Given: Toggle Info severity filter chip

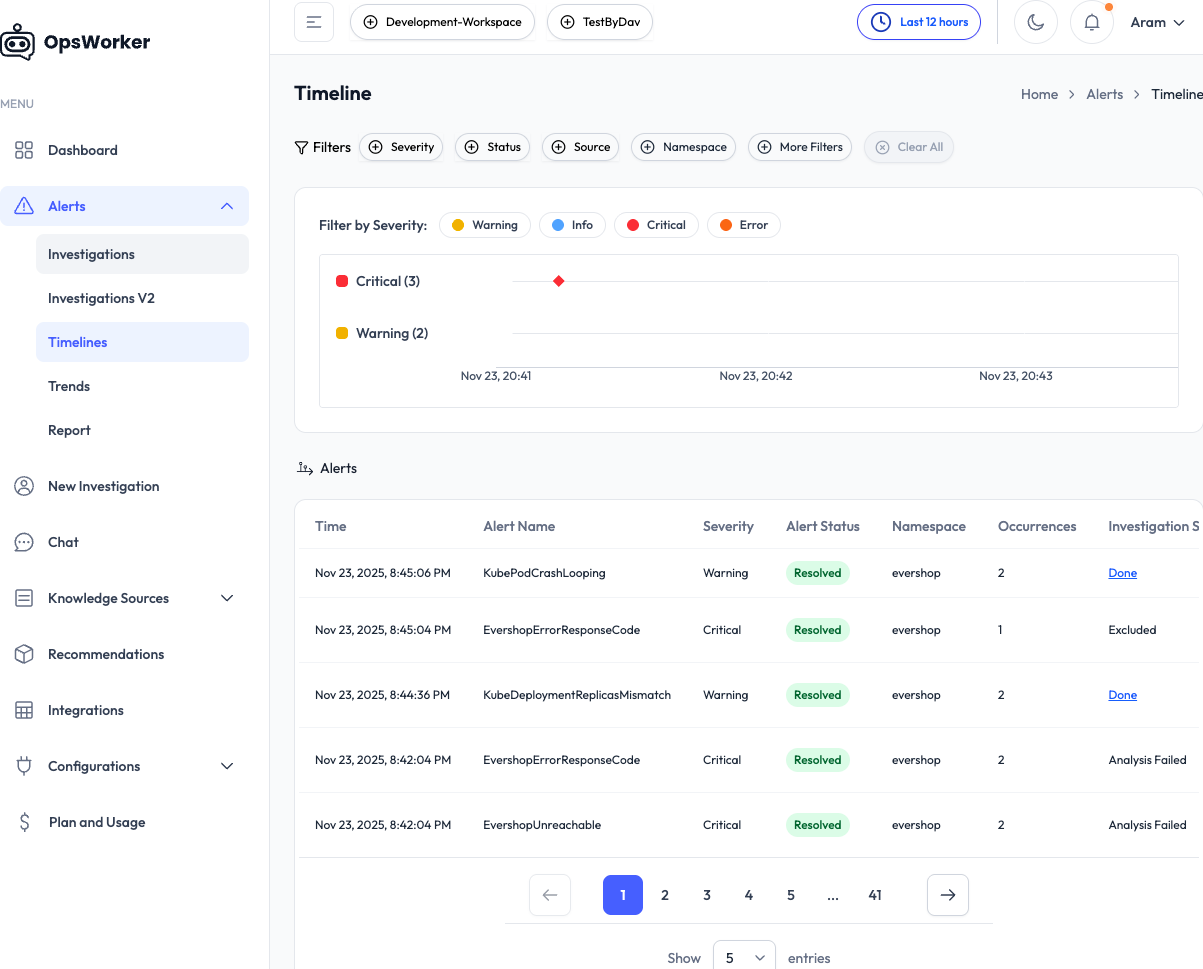Looking at the screenshot, I should 572,225.
